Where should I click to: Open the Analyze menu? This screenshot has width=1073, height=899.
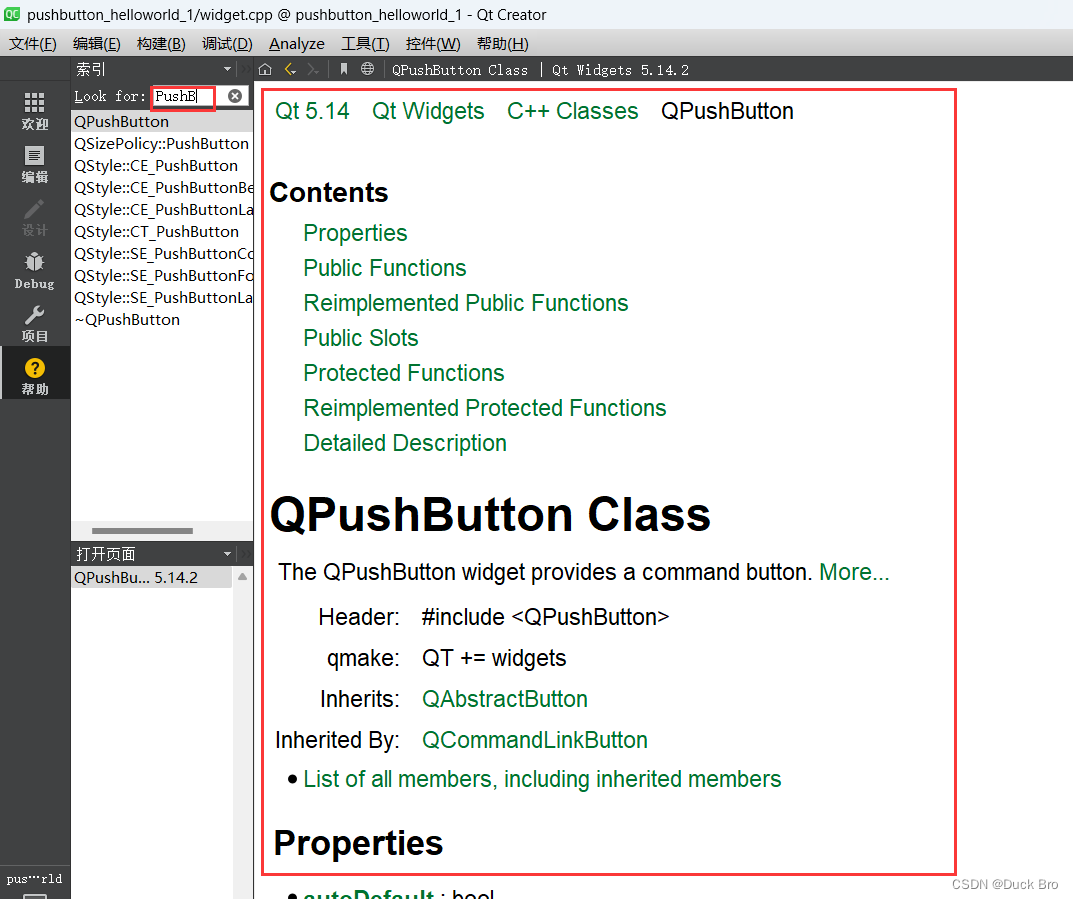(x=296, y=44)
